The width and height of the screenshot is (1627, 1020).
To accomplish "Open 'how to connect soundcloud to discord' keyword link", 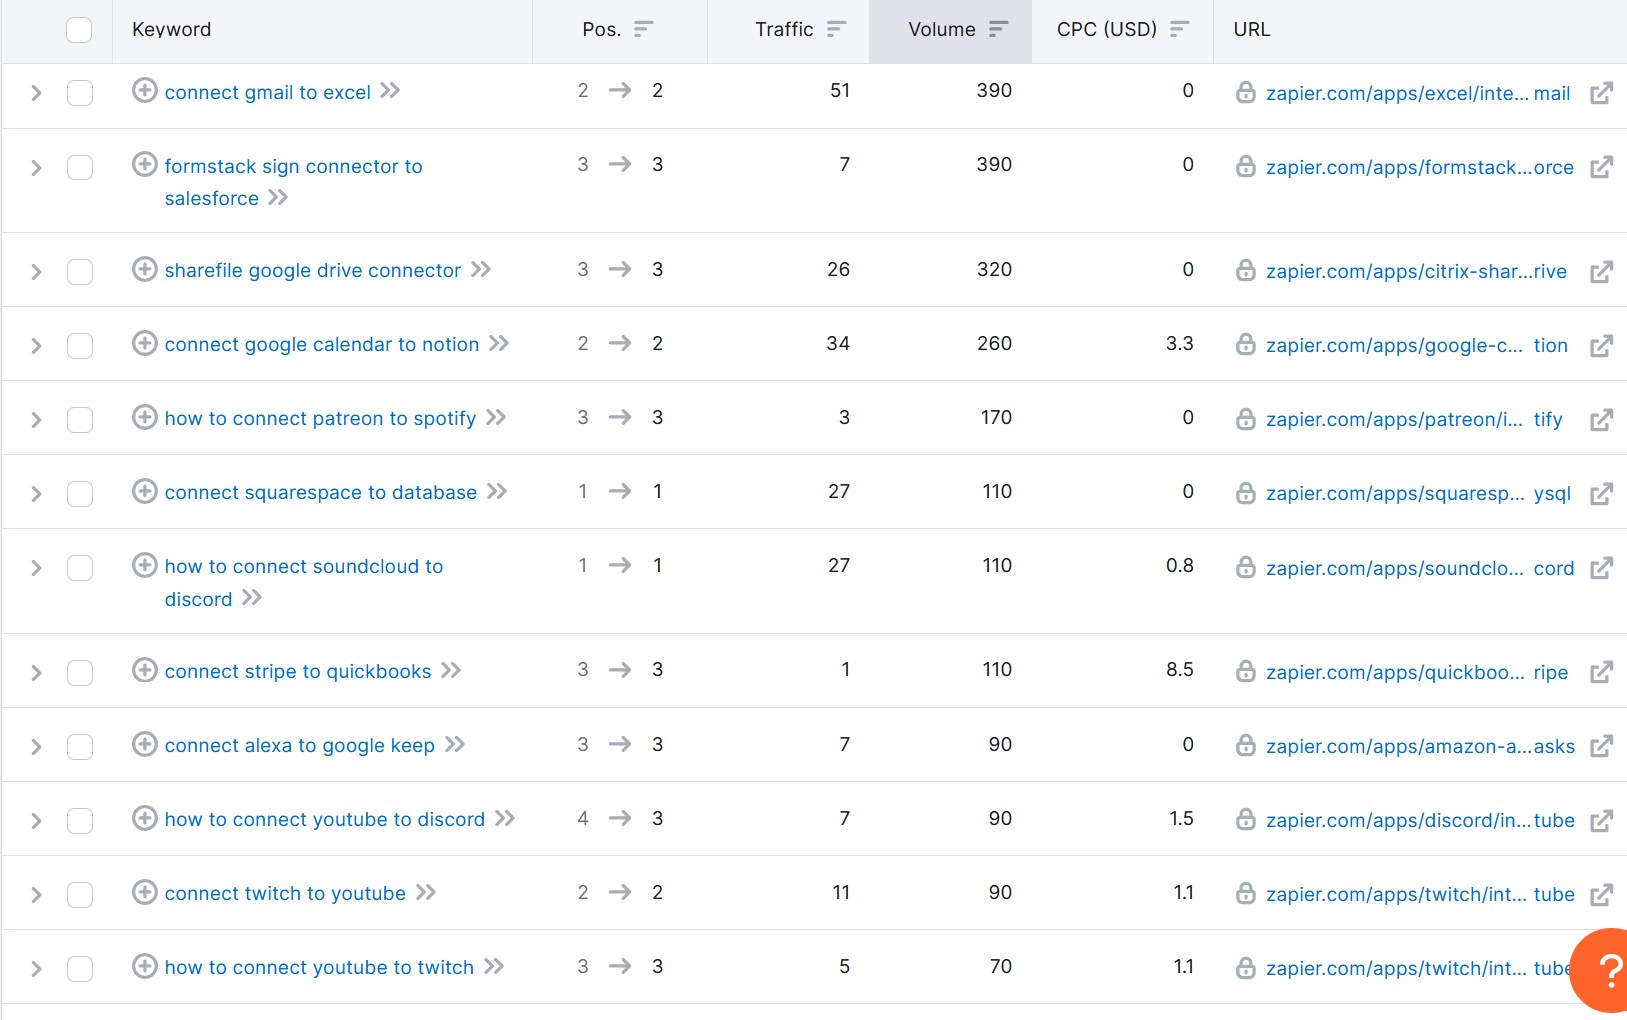I will [303, 582].
